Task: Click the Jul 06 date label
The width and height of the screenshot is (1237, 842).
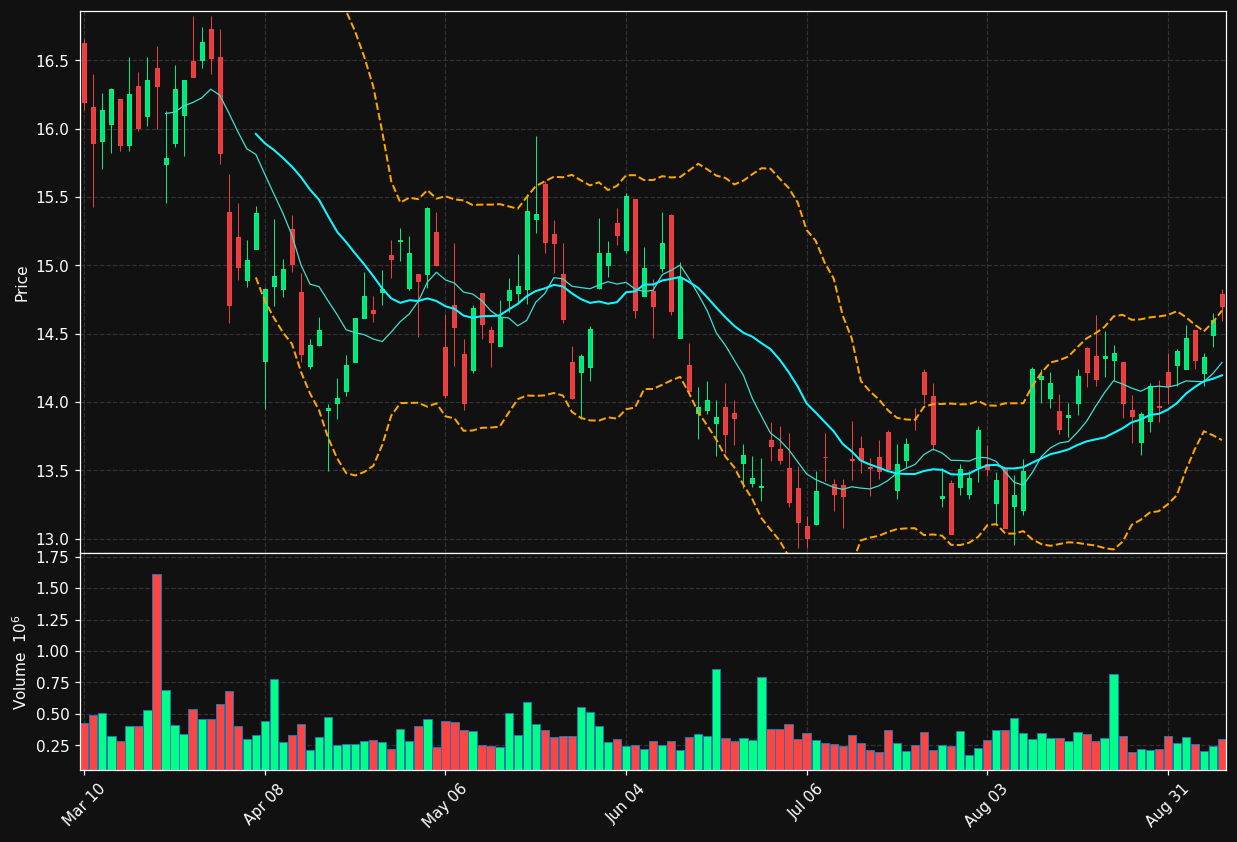Action: click(x=806, y=803)
